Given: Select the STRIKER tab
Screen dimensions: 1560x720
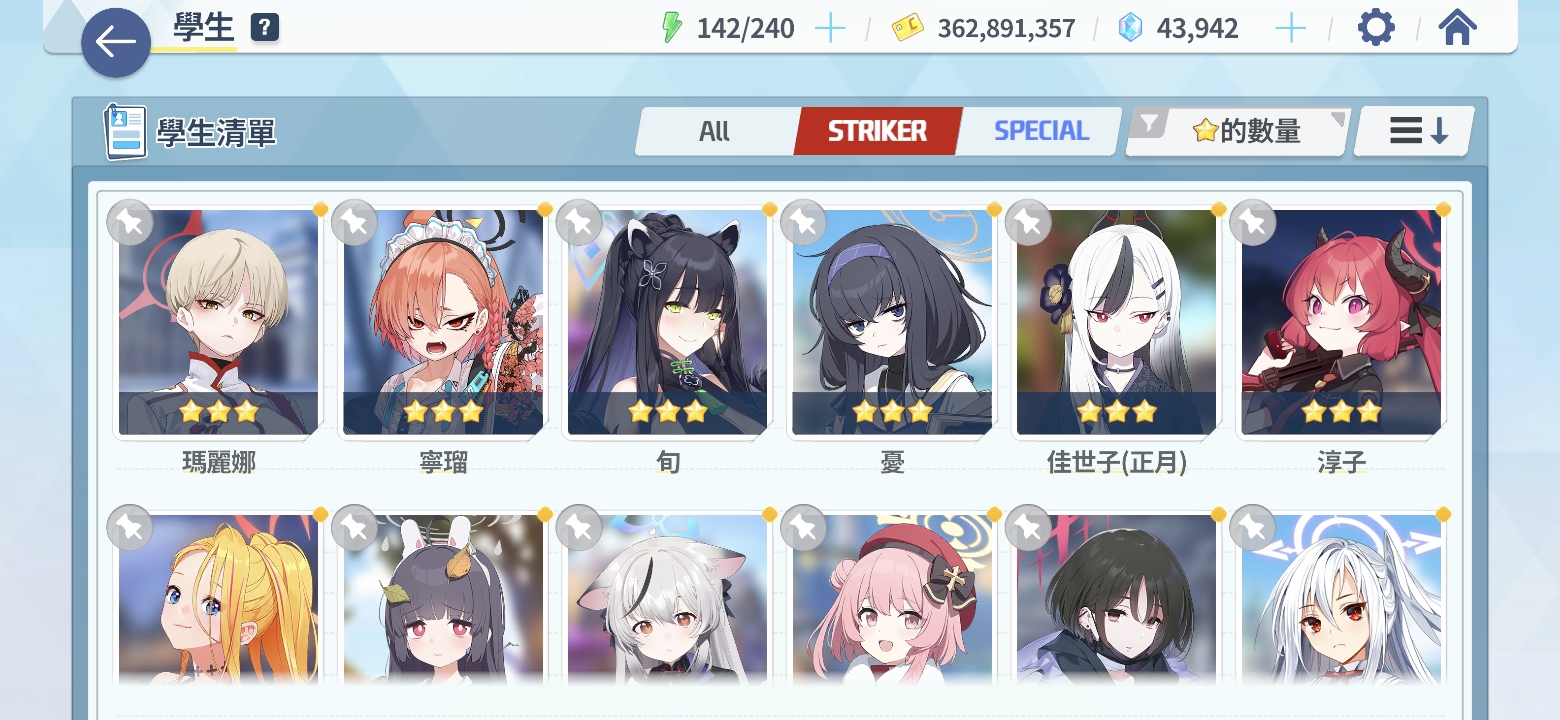Looking at the screenshot, I should (878, 131).
